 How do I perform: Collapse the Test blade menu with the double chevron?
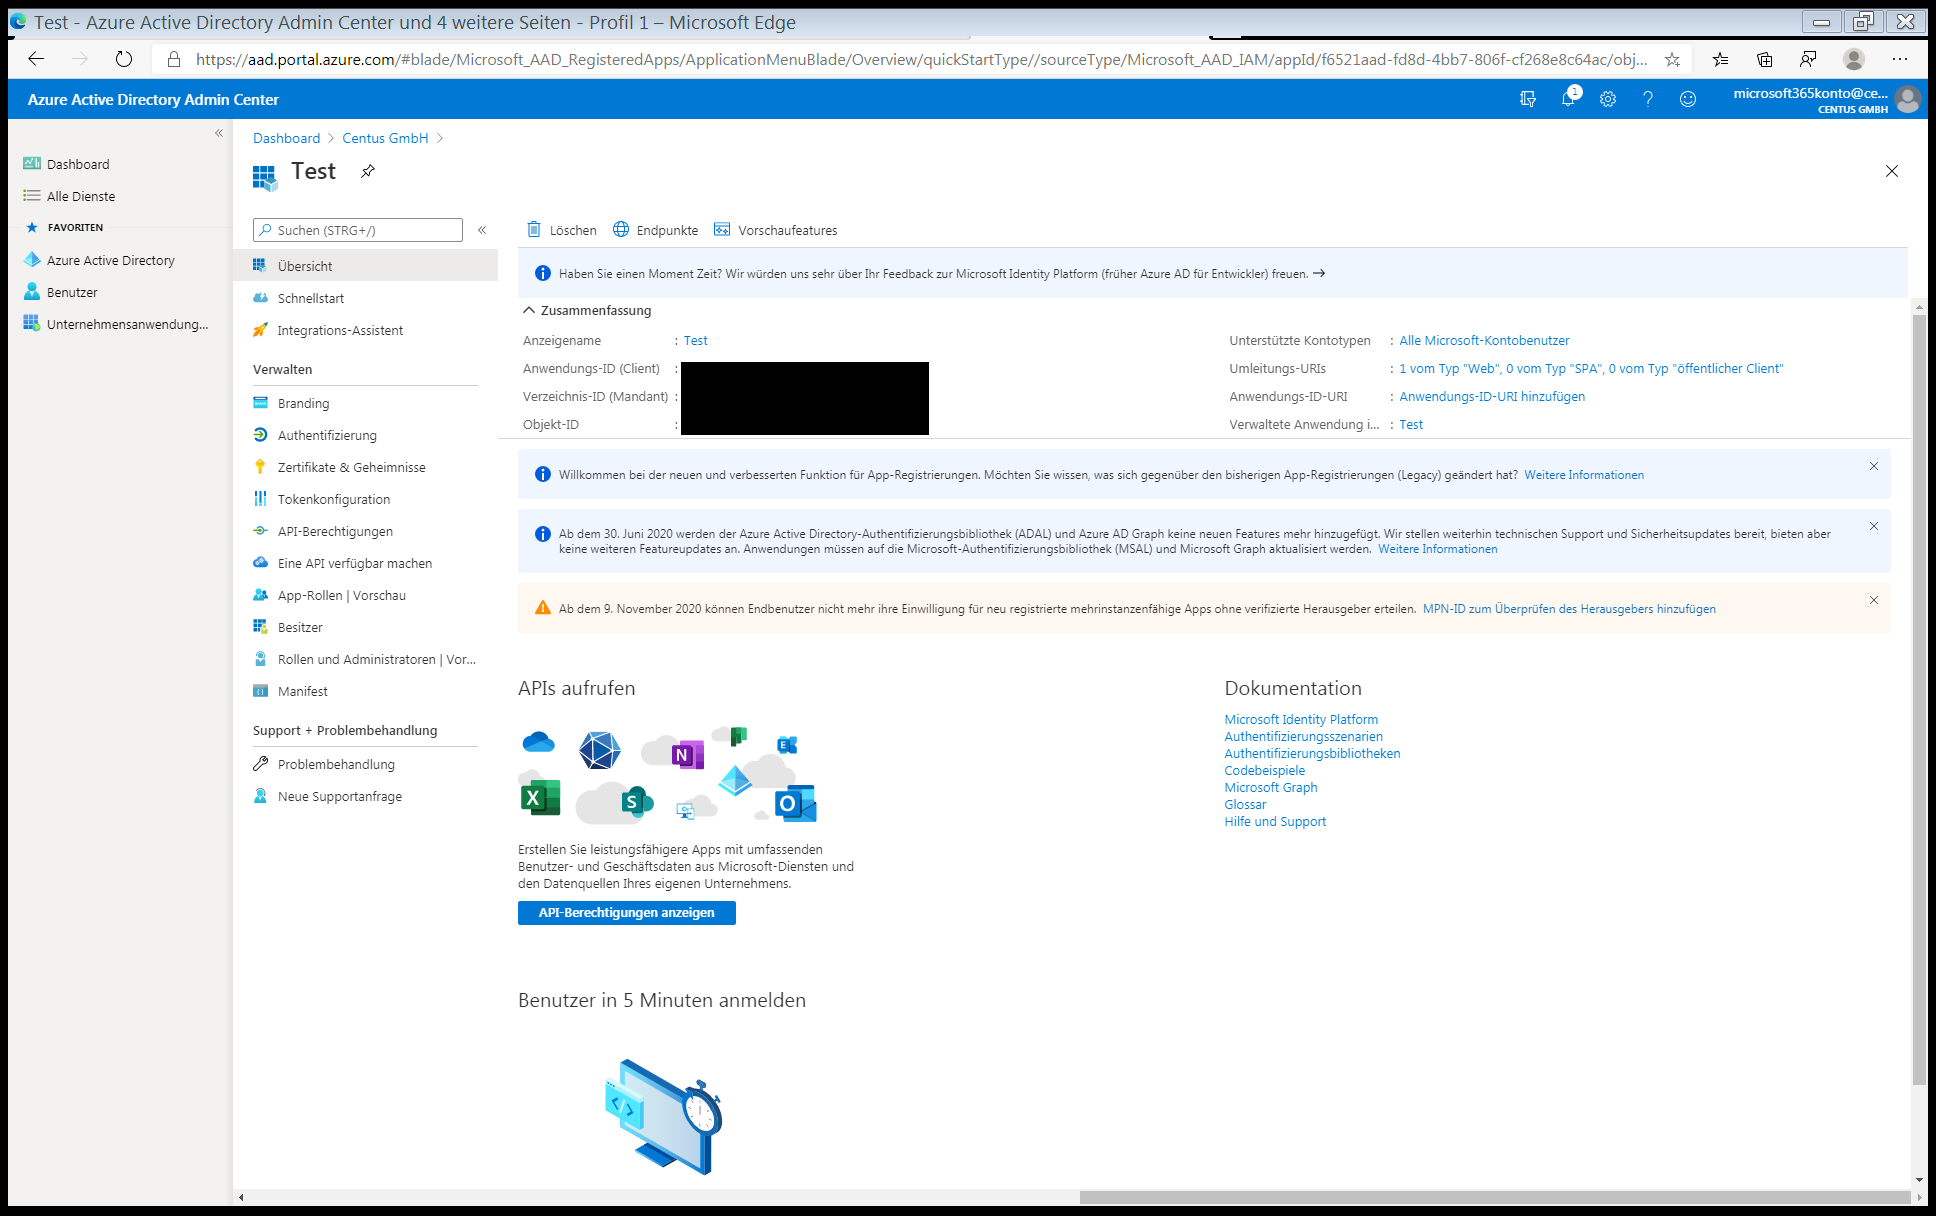[x=482, y=230]
